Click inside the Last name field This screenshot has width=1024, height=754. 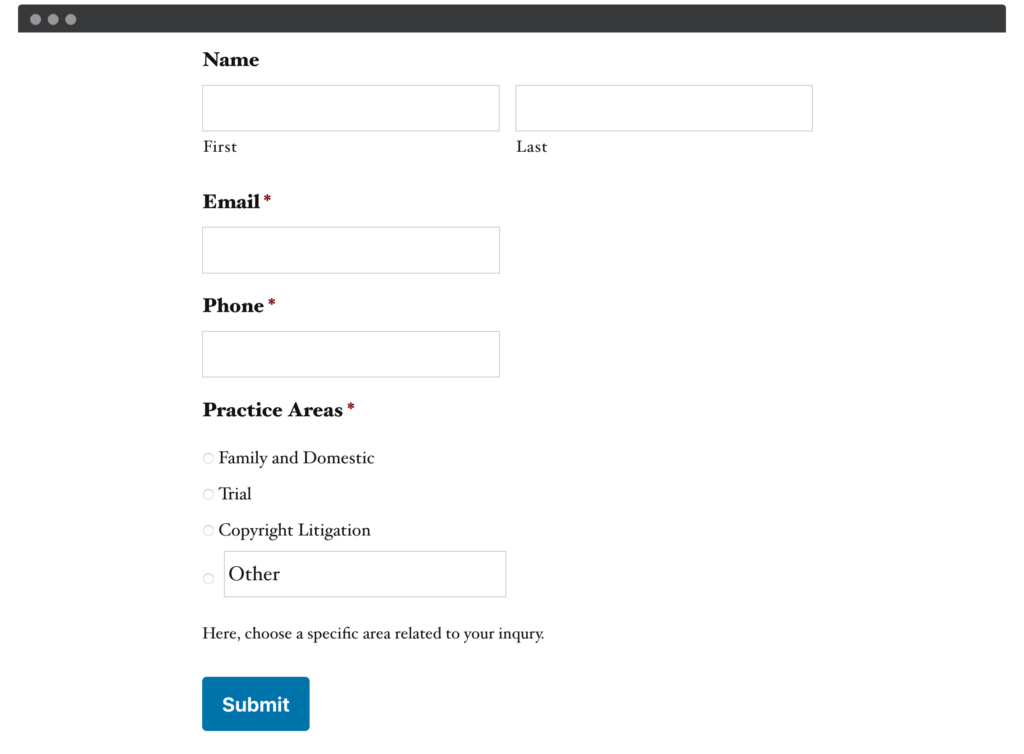663,108
